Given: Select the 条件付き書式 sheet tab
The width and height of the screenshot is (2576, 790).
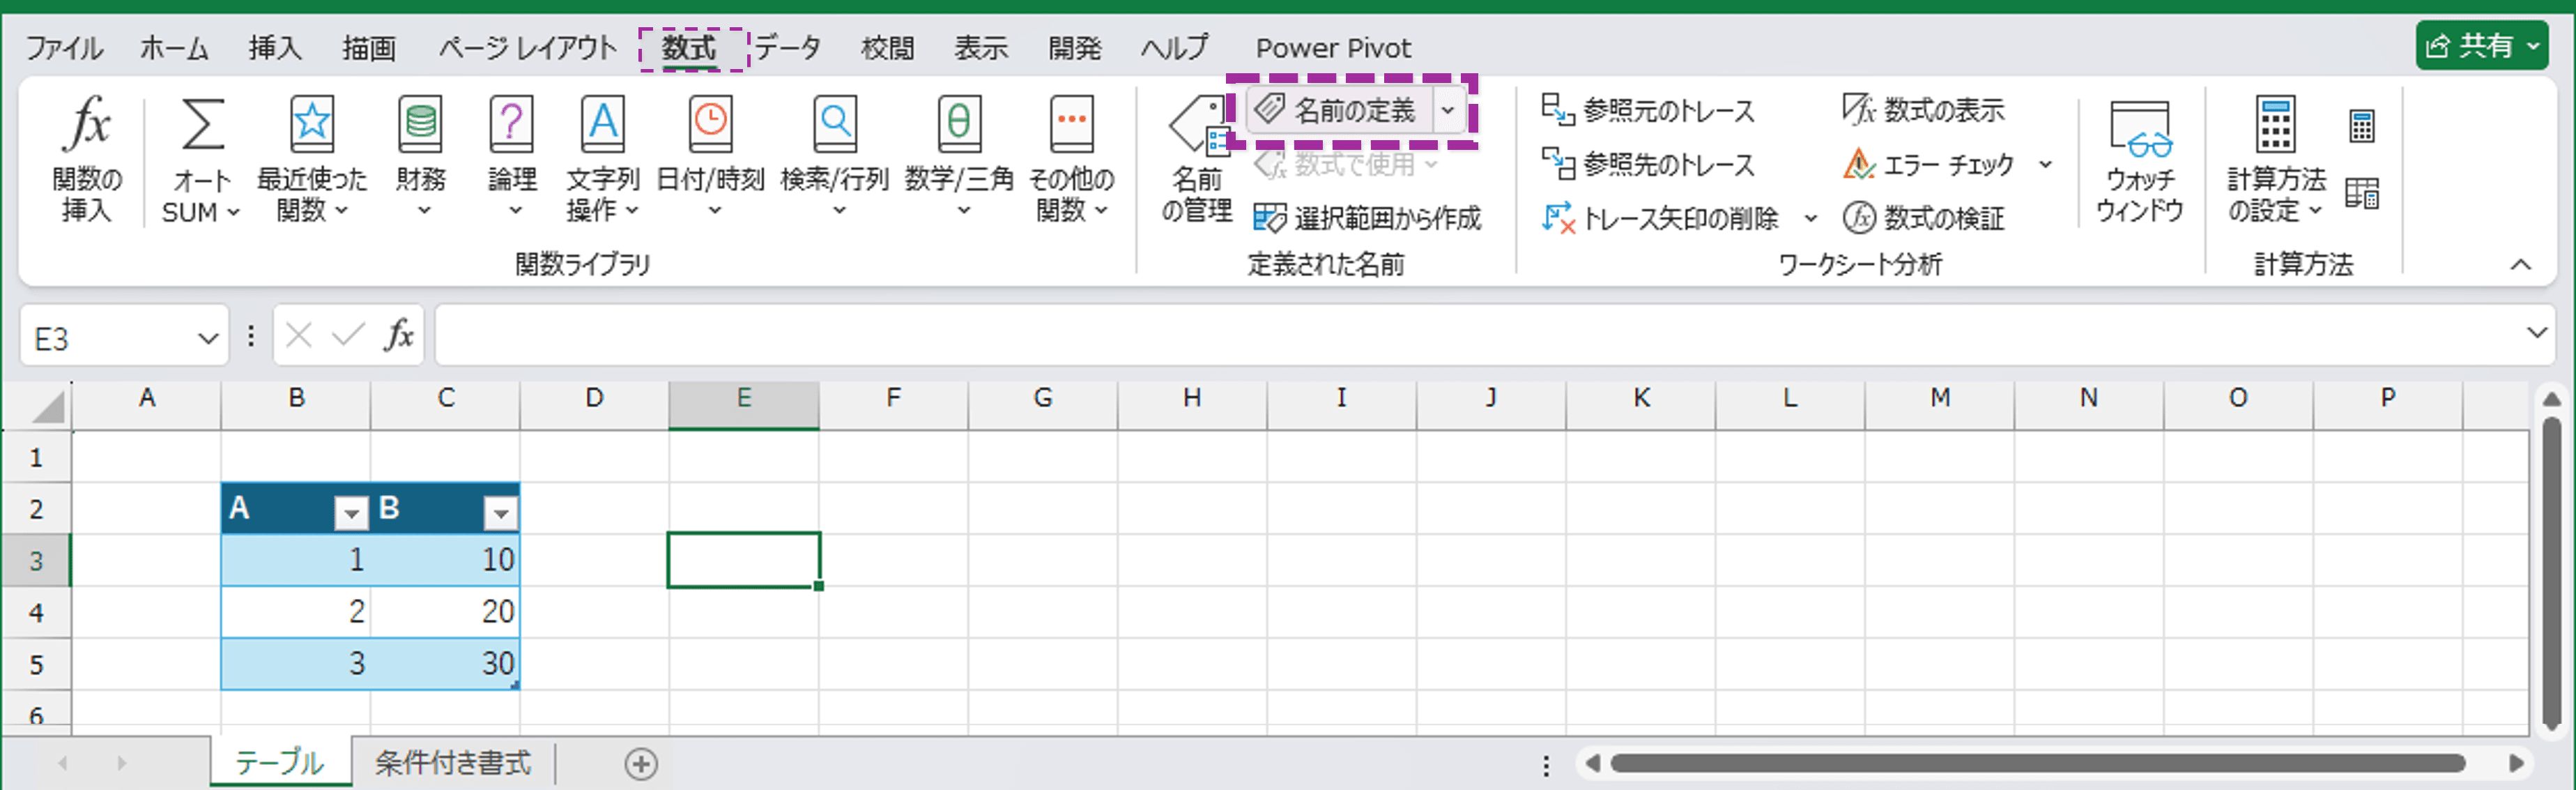Looking at the screenshot, I should pyautogui.click(x=452, y=763).
